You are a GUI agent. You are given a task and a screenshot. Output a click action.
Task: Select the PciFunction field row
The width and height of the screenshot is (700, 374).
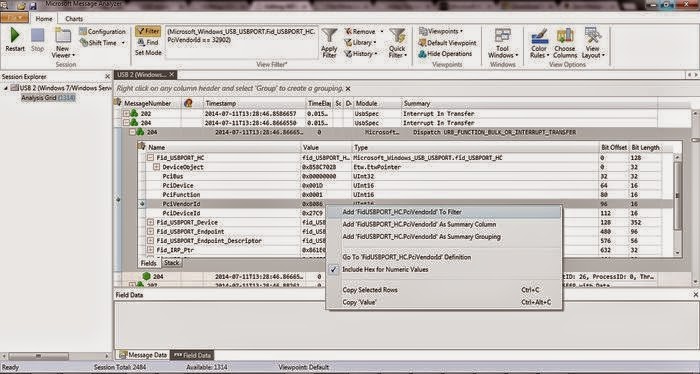pyautogui.click(x=406, y=195)
